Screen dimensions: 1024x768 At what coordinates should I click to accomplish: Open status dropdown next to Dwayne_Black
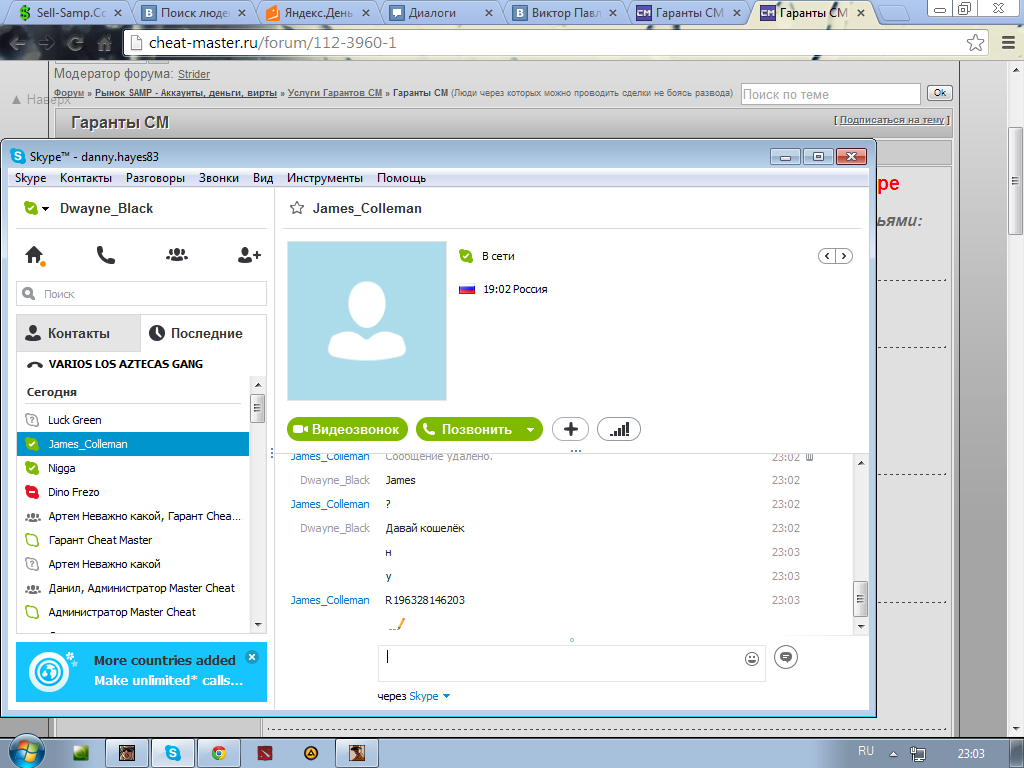coord(45,209)
